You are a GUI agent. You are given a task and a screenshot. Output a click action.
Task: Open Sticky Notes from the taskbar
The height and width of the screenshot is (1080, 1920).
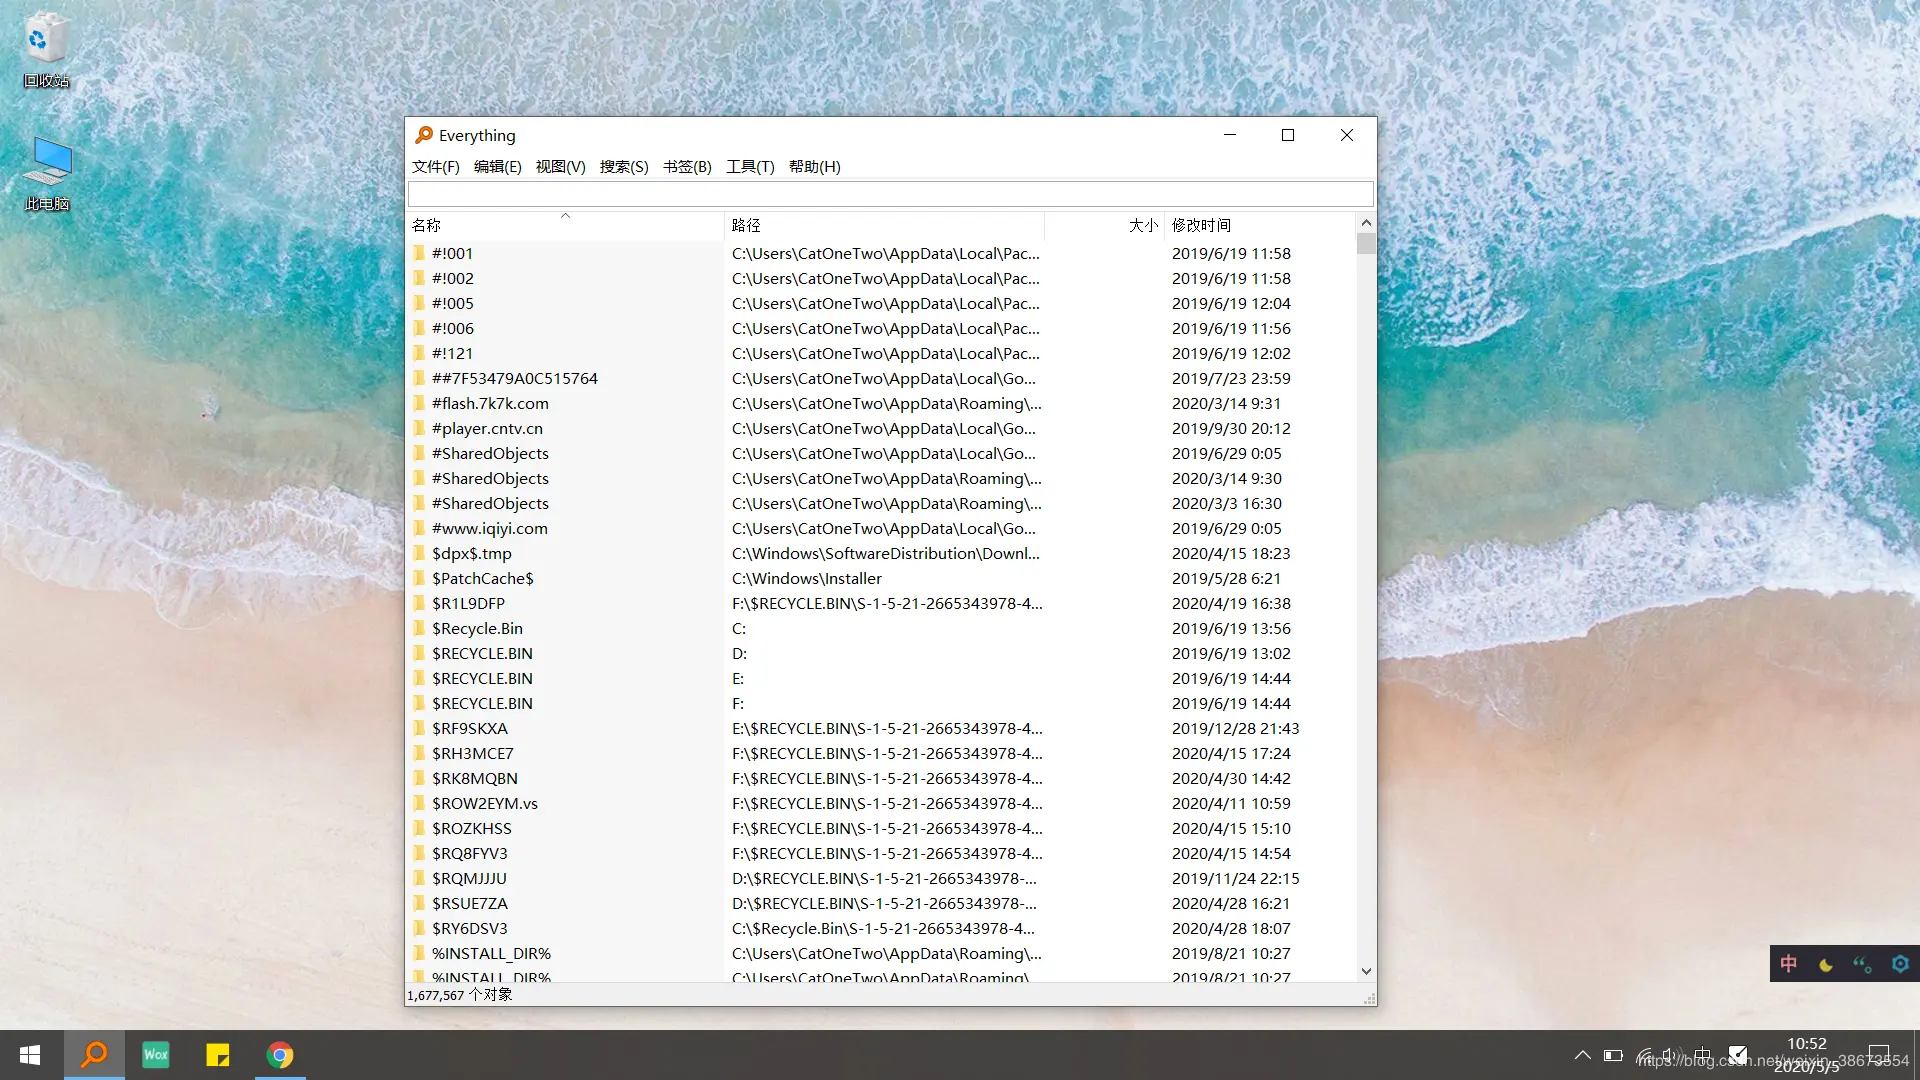(x=218, y=1055)
